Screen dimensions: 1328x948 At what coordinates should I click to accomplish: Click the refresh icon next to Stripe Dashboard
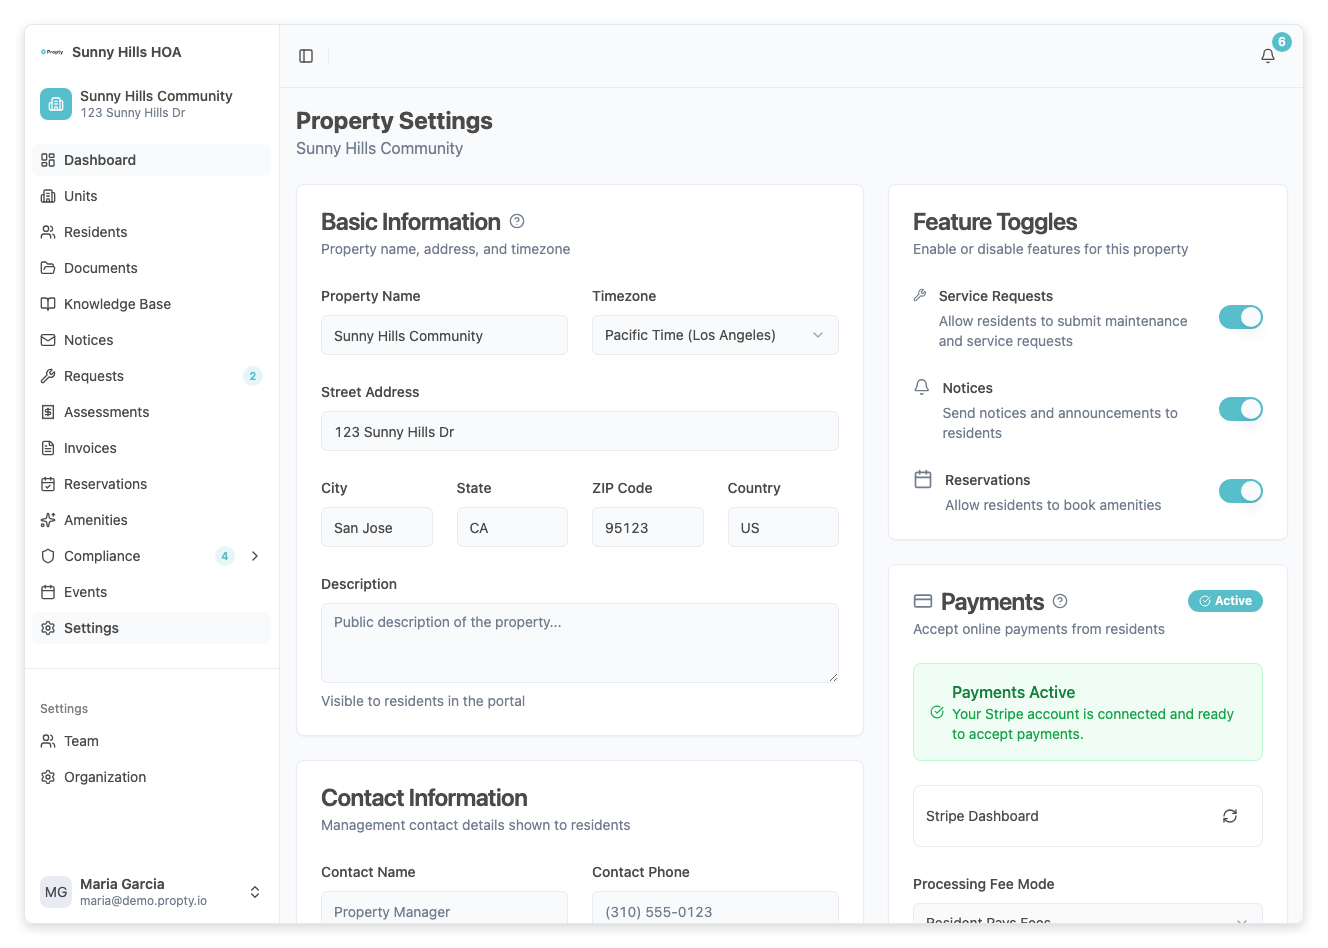click(1229, 816)
